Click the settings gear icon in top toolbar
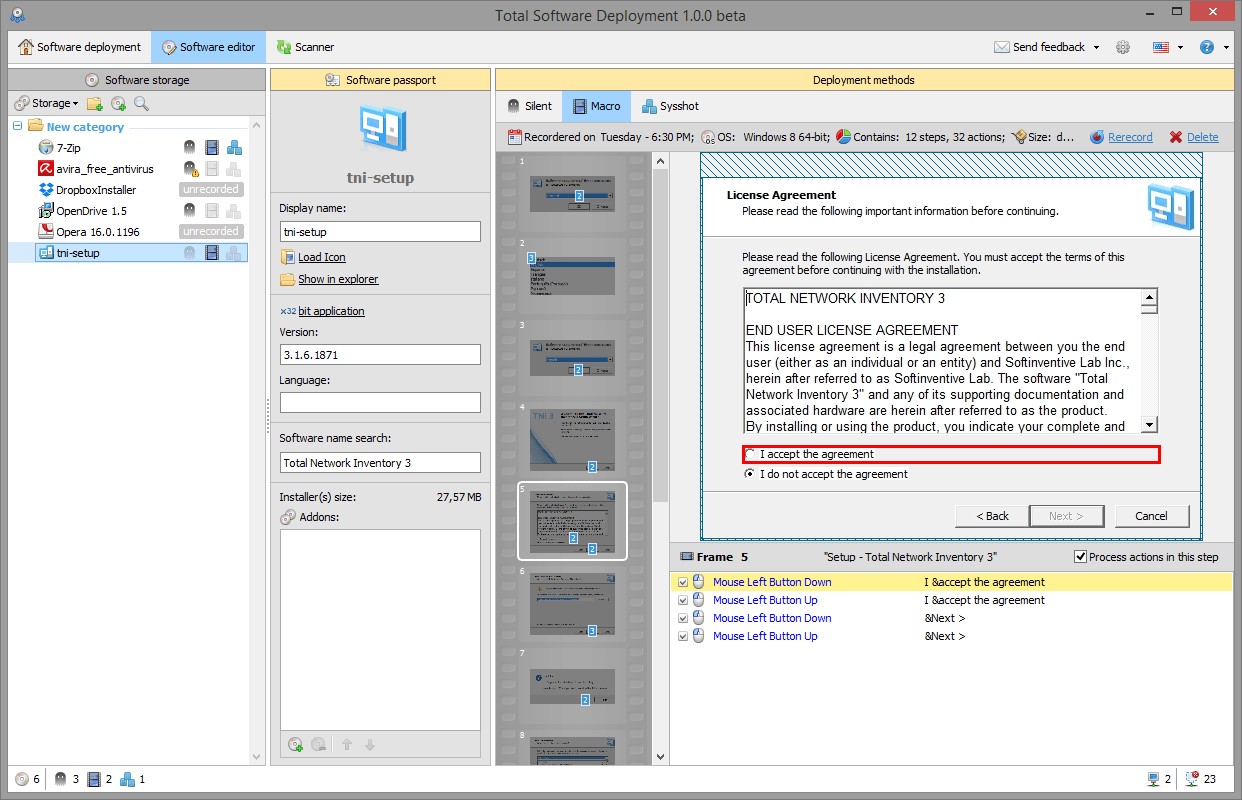 tap(1123, 47)
